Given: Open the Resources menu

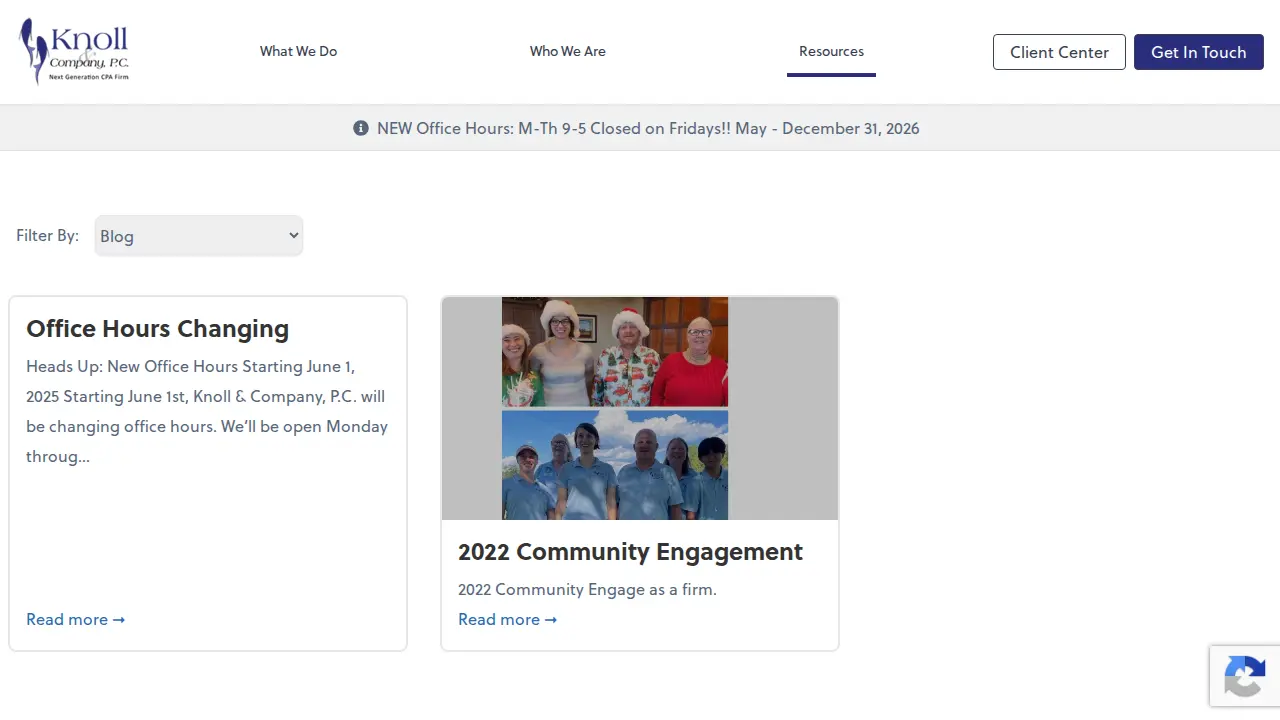Looking at the screenshot, I should click(831, 51).
